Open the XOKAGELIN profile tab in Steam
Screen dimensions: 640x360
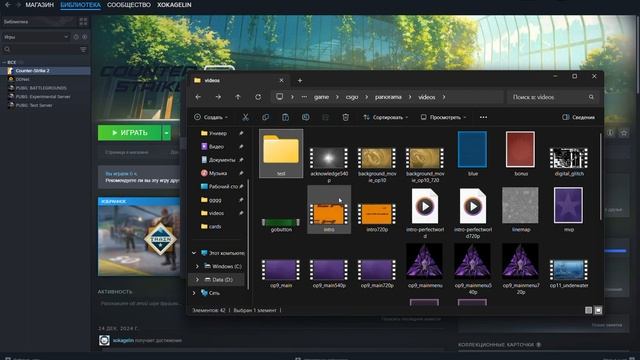(174, 5)
